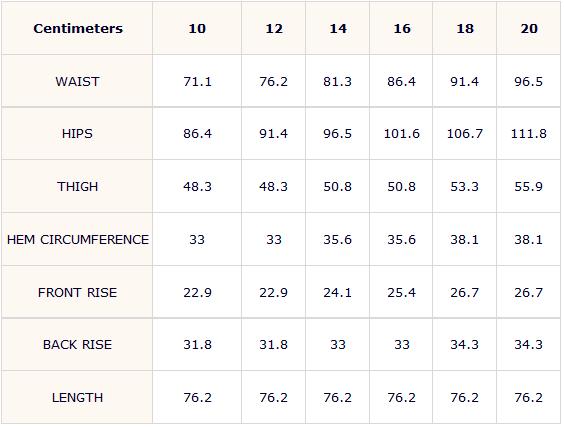Click the BACK RISE row label
Viewport: 564px width, 427px height.
click(x=77, y=345)
